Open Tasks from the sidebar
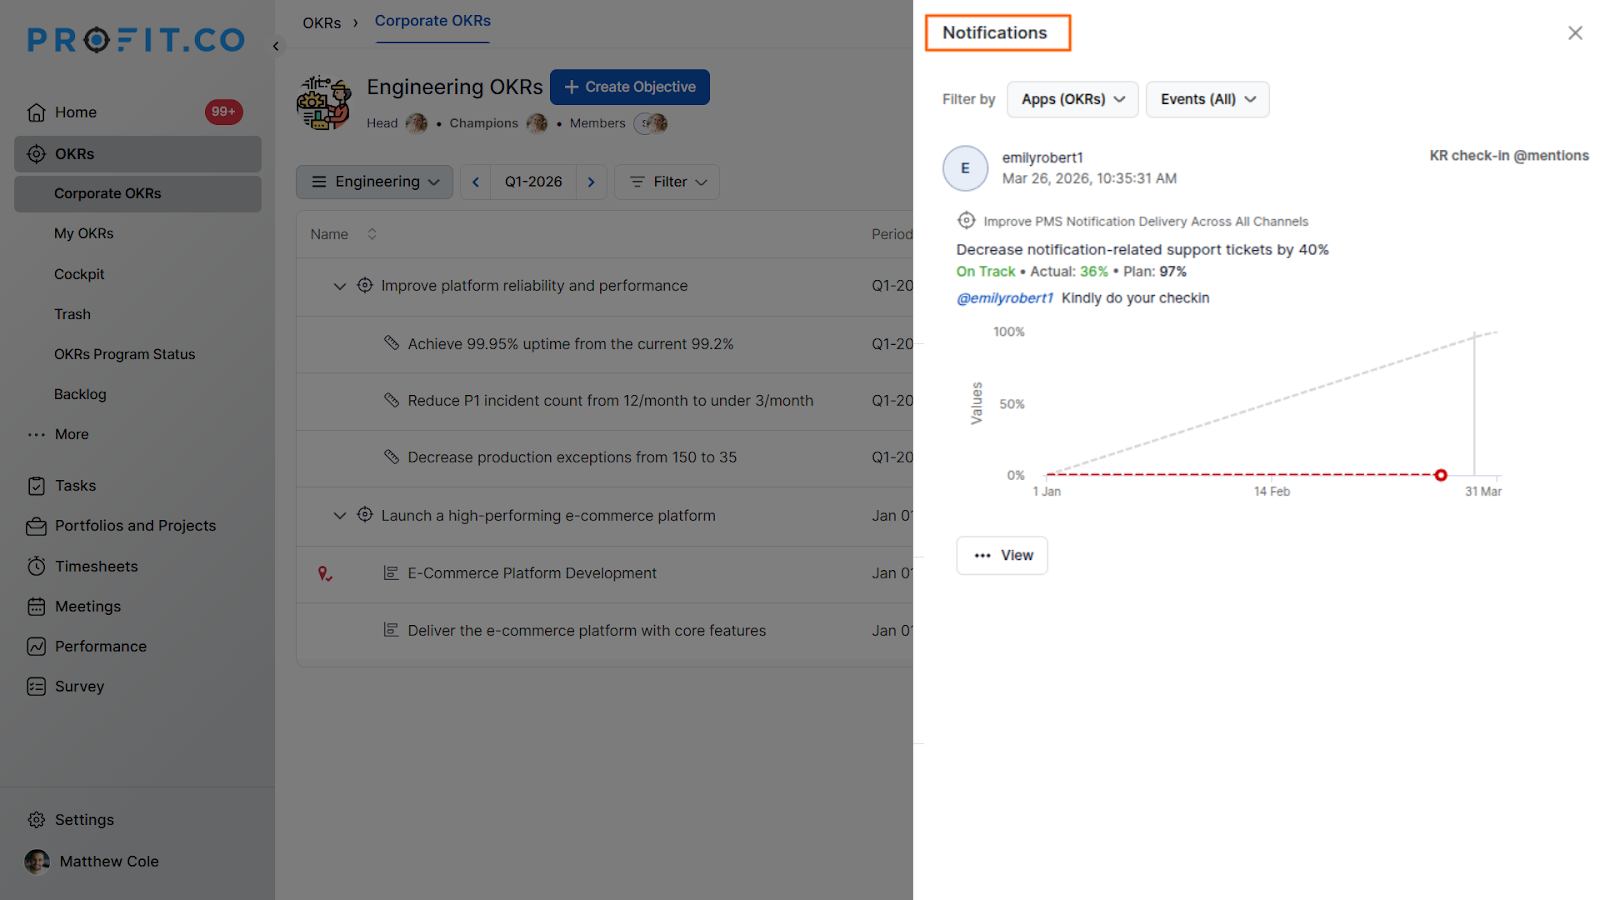The image size is (1600, 900). coord(76,486)
